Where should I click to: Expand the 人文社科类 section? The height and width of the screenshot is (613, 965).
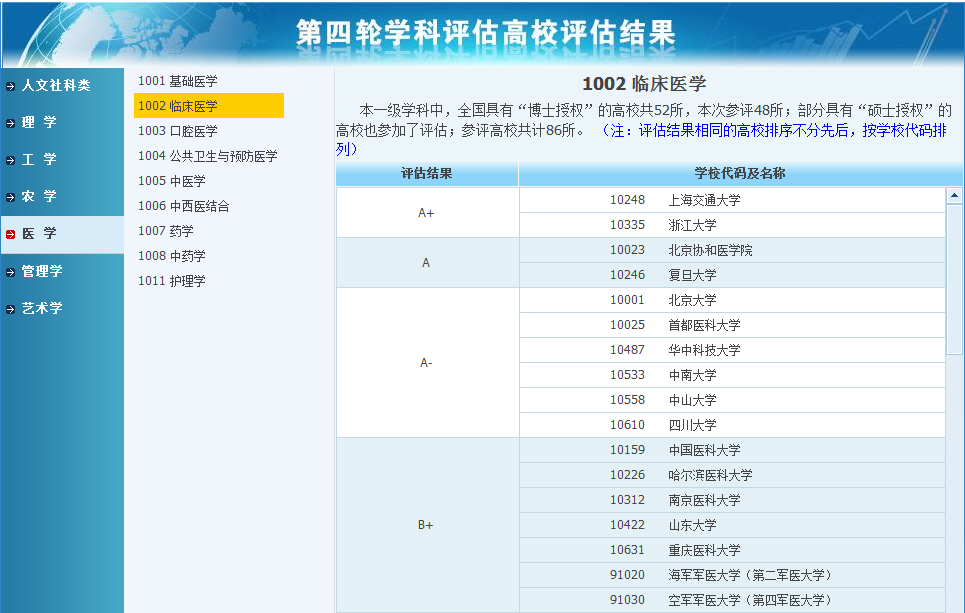tap(55, 88)
